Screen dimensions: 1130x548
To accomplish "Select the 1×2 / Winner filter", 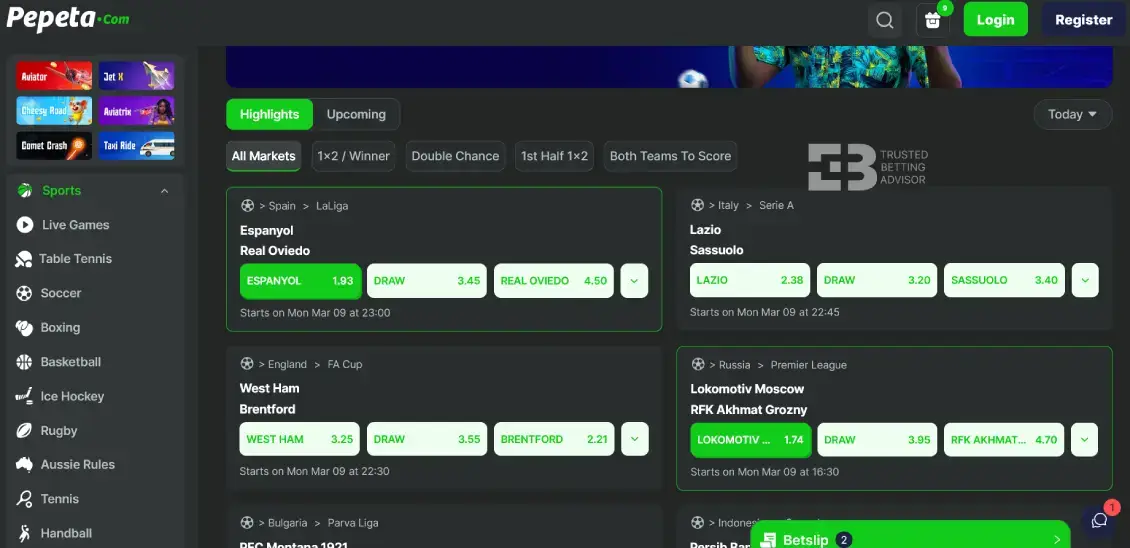I will (x=353, y=156).
